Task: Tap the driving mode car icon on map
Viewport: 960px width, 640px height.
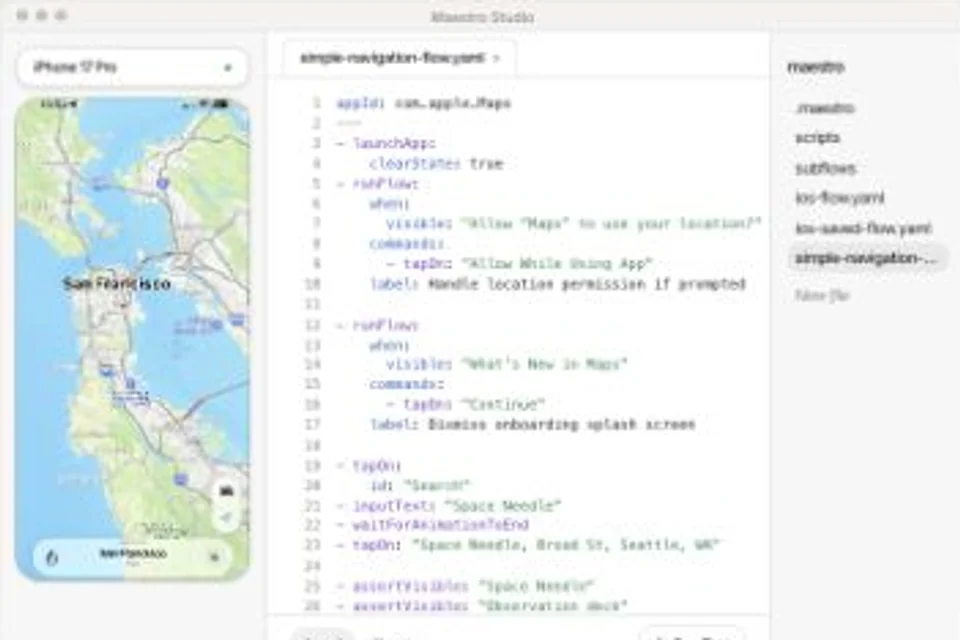Action: point(227,491)
